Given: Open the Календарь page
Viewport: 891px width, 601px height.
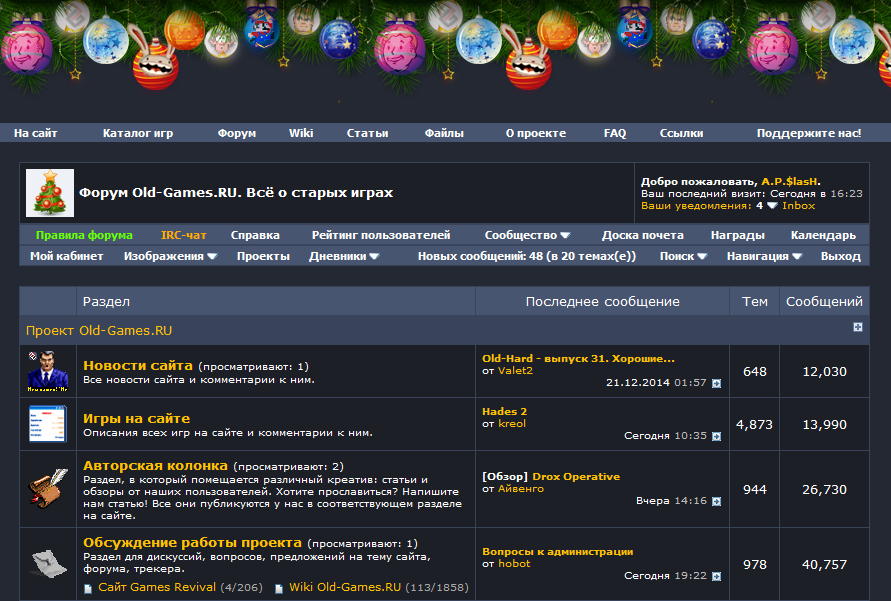Looking at the screenshot, I should 823,235.
